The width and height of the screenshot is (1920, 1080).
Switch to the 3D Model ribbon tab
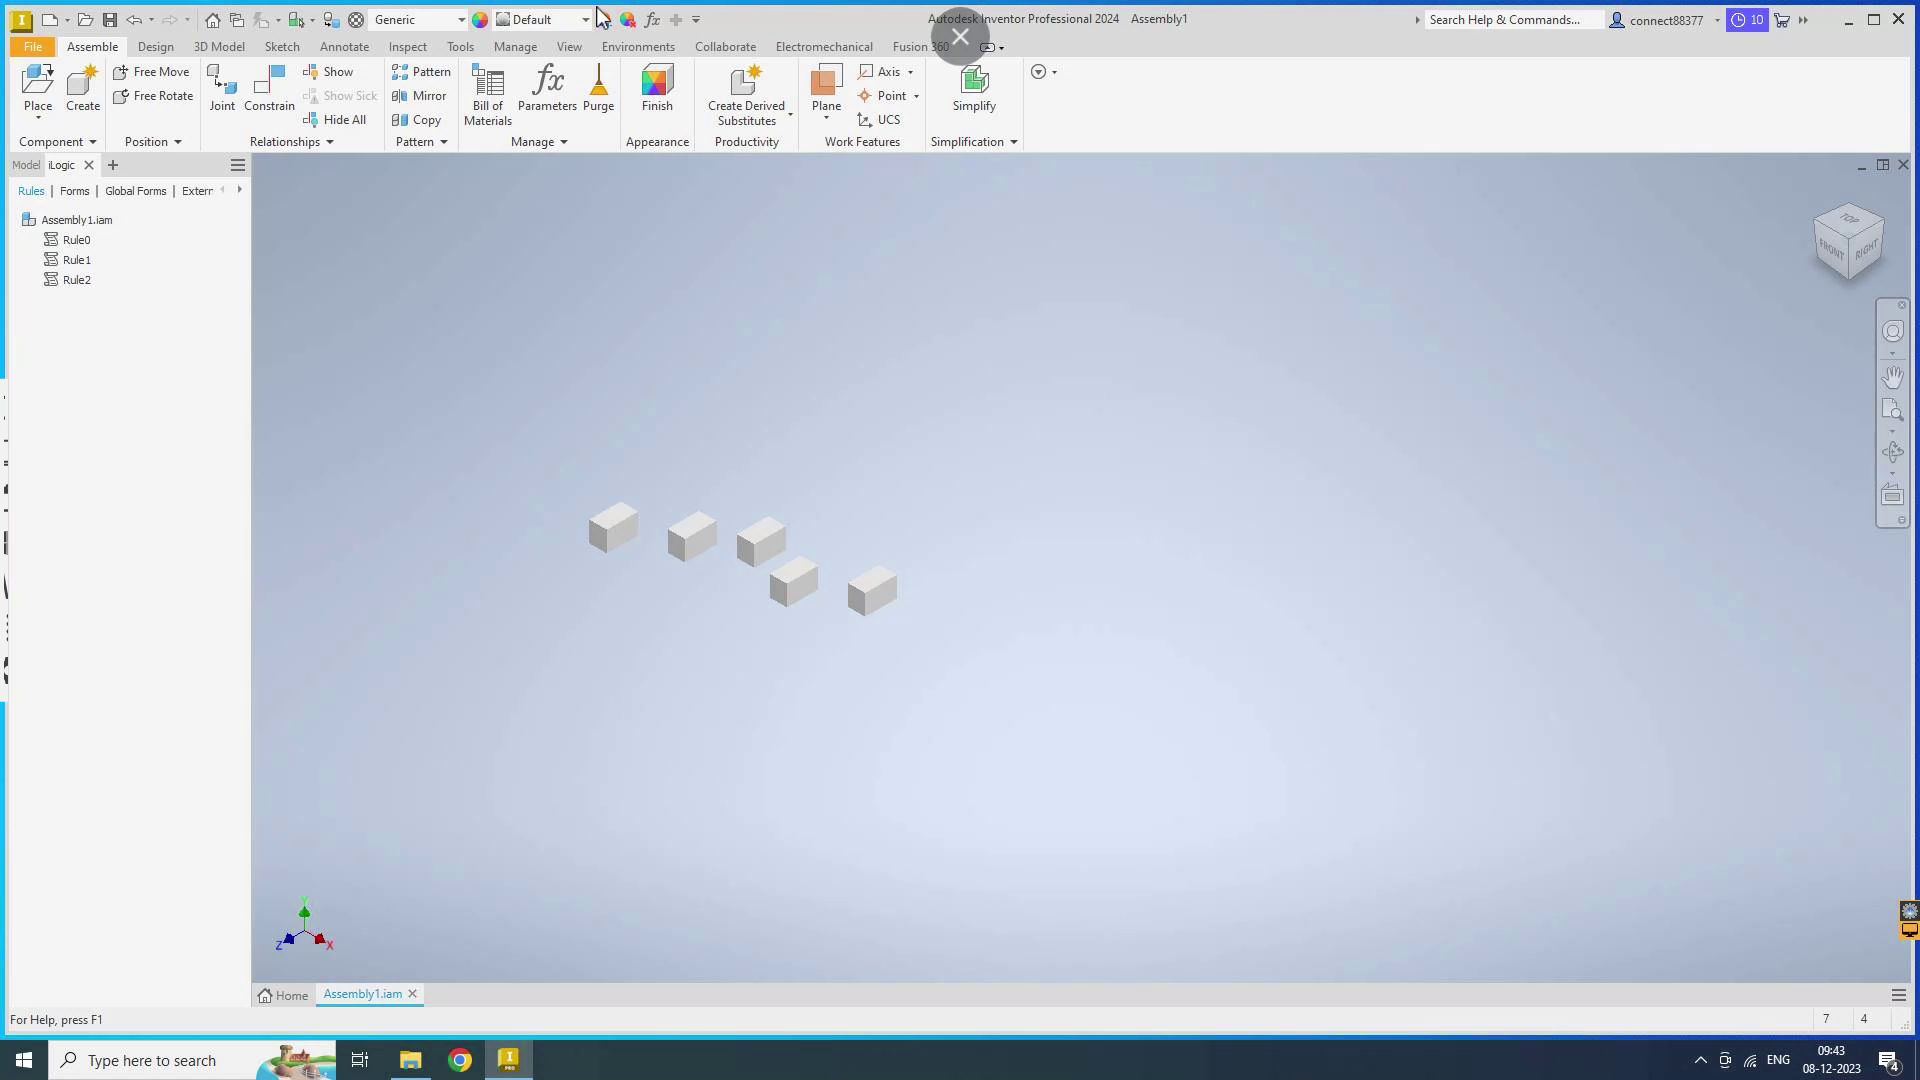tap(219, 47)
